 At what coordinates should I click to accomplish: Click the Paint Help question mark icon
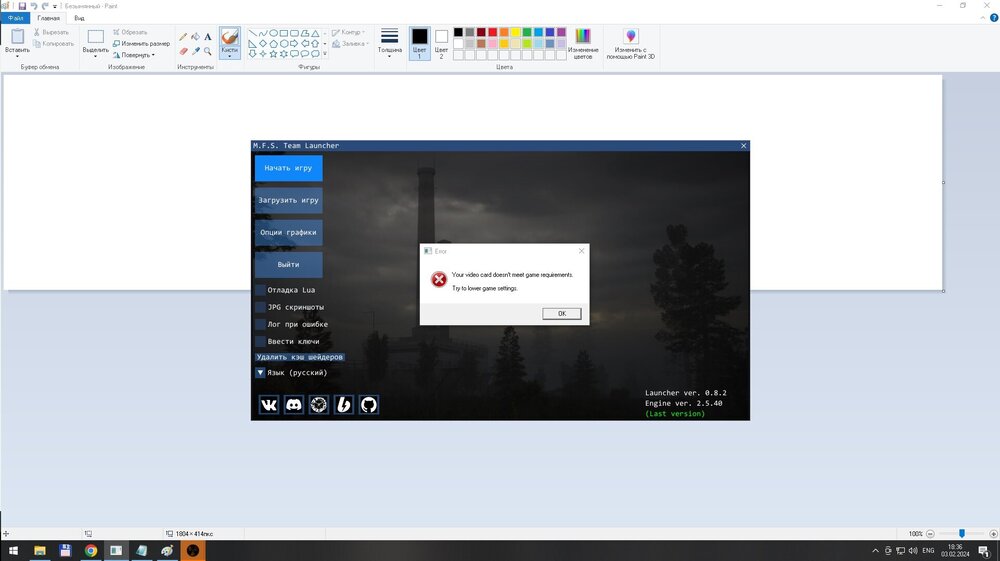994,18
